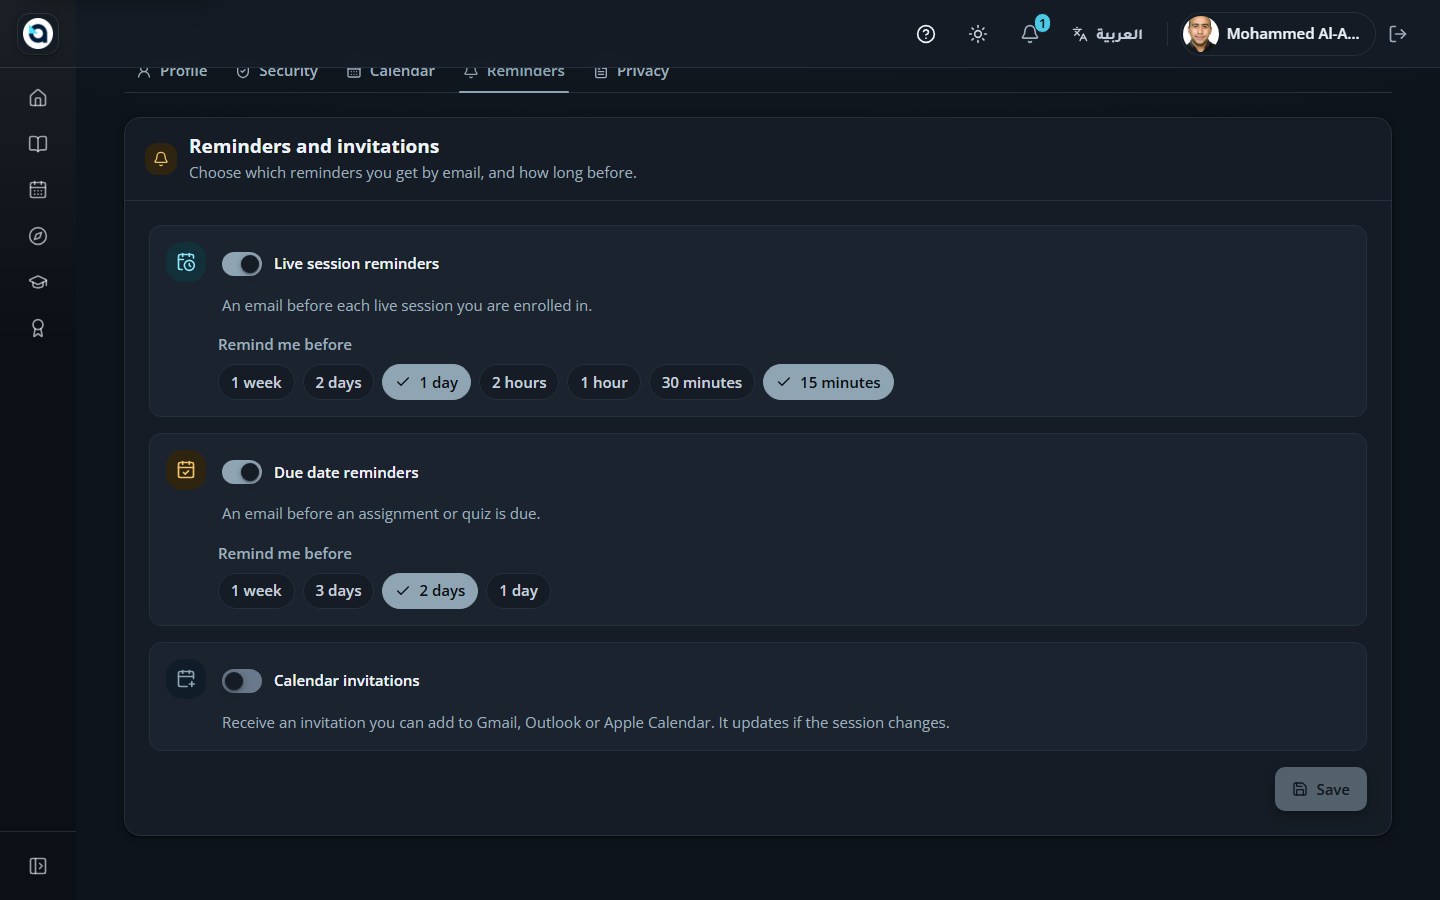Select 1 week chip for due dates
This screenshot has height=900, width=1440.
[256, 591]
